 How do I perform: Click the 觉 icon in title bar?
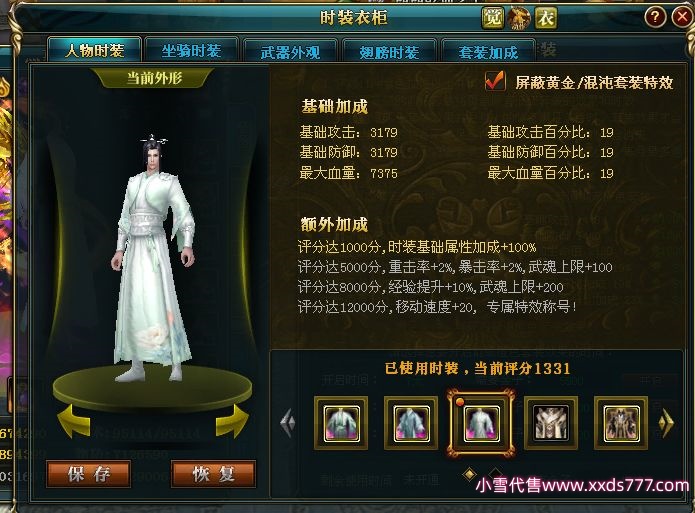492,18
